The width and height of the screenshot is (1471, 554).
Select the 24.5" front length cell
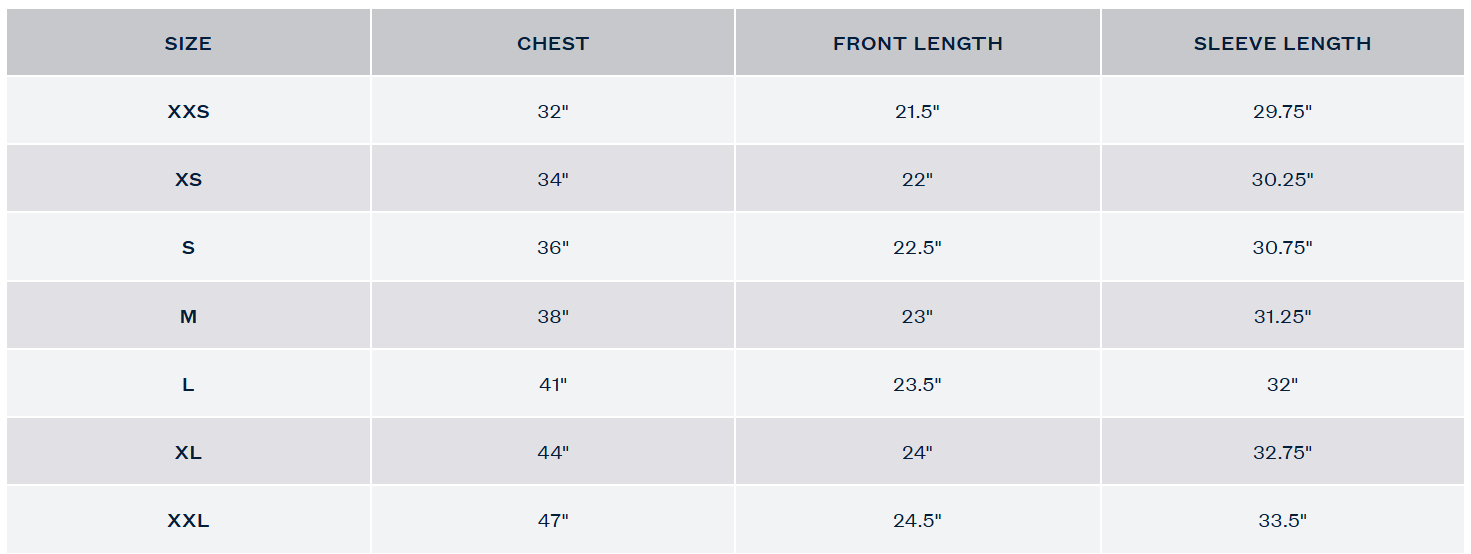[x=917, y=520]
